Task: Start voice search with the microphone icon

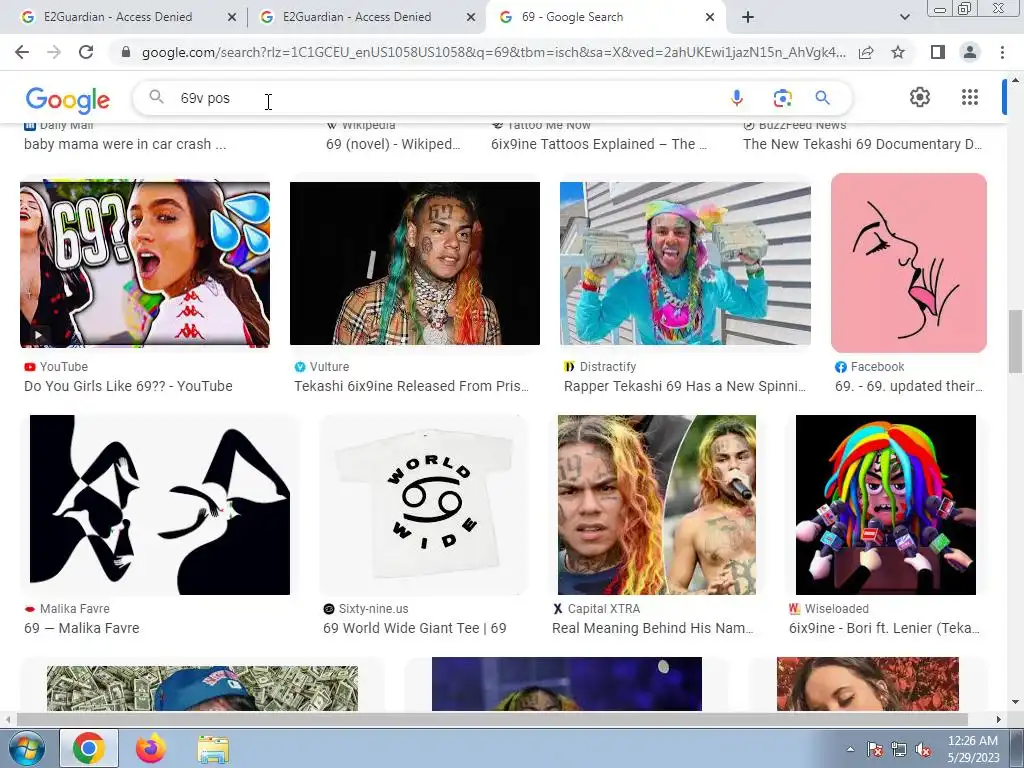Action: coord(737,98)
